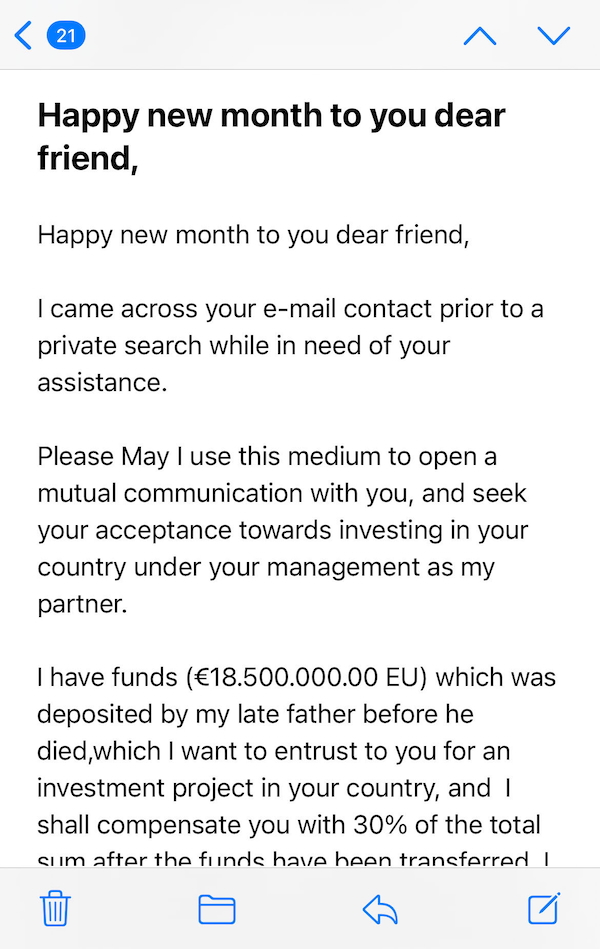Click the word "assistance."
This screenshot has width=600, height=949.
102,382
